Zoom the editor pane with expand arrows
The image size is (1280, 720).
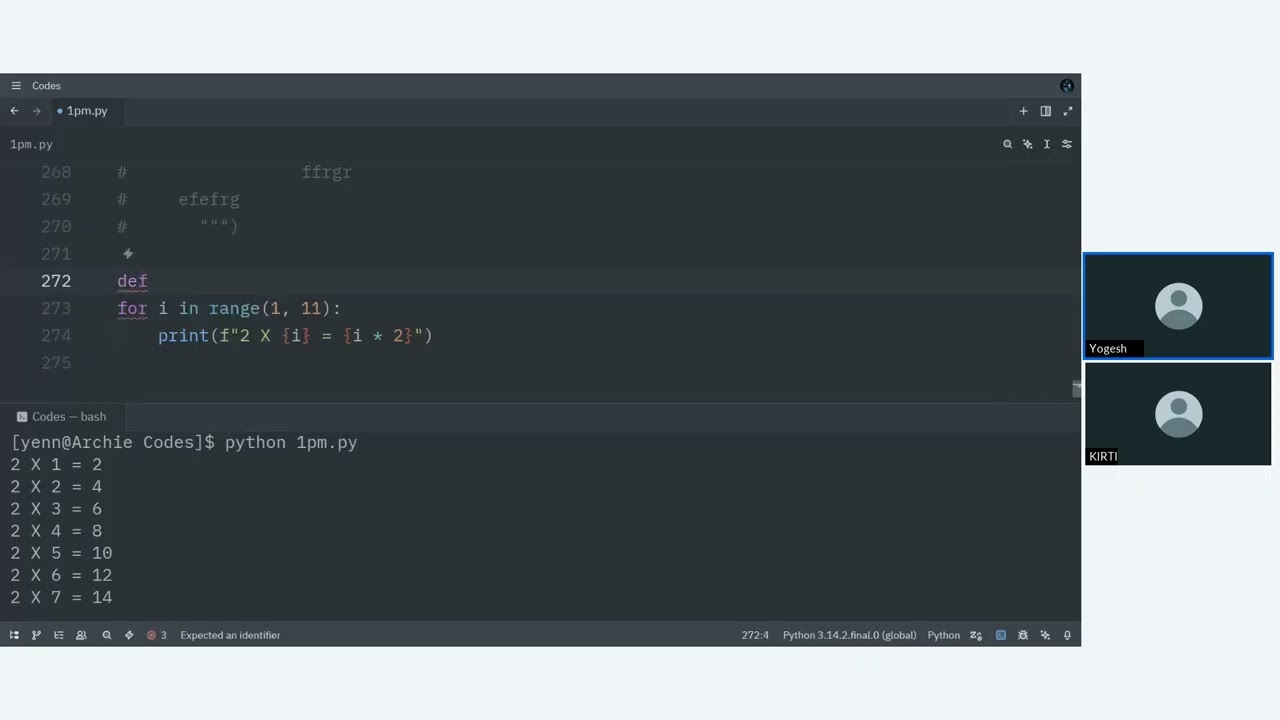point(1067,111)
